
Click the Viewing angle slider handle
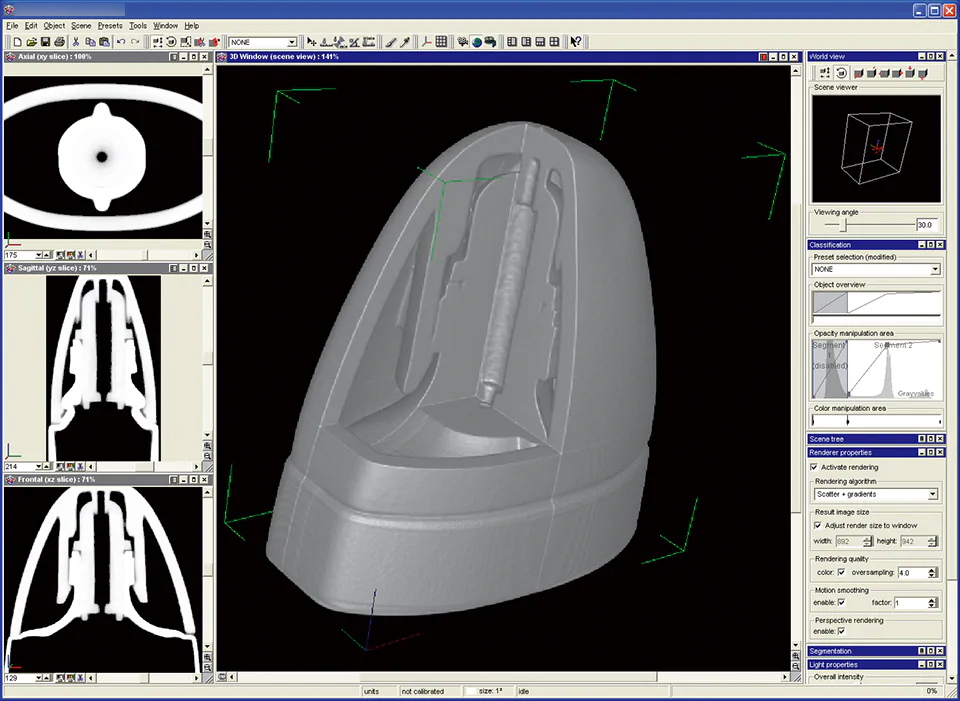coord(842,225)
